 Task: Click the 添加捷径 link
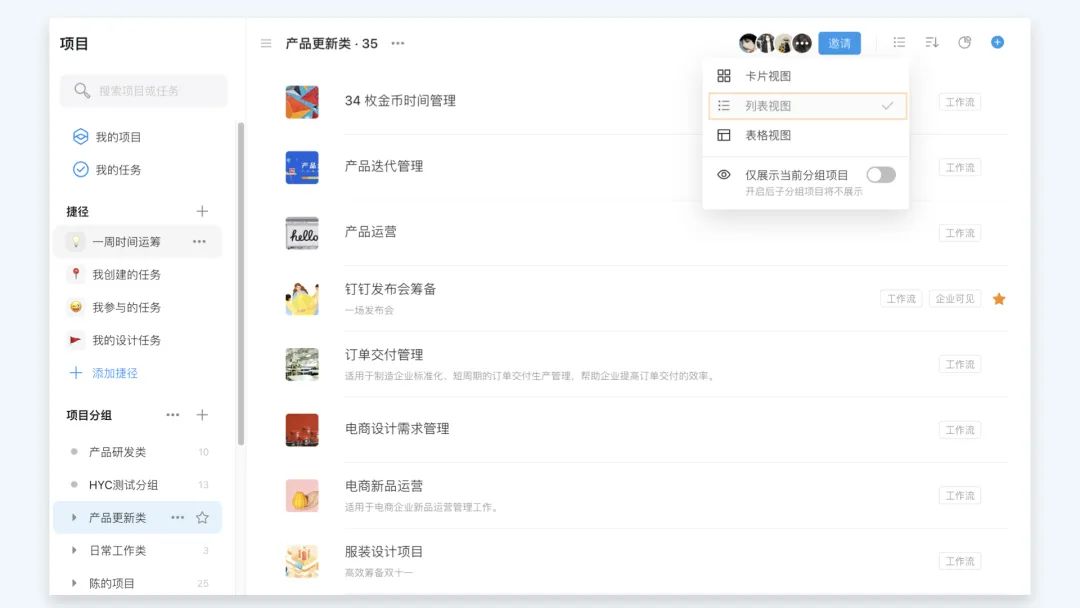[x=114, y=373]
